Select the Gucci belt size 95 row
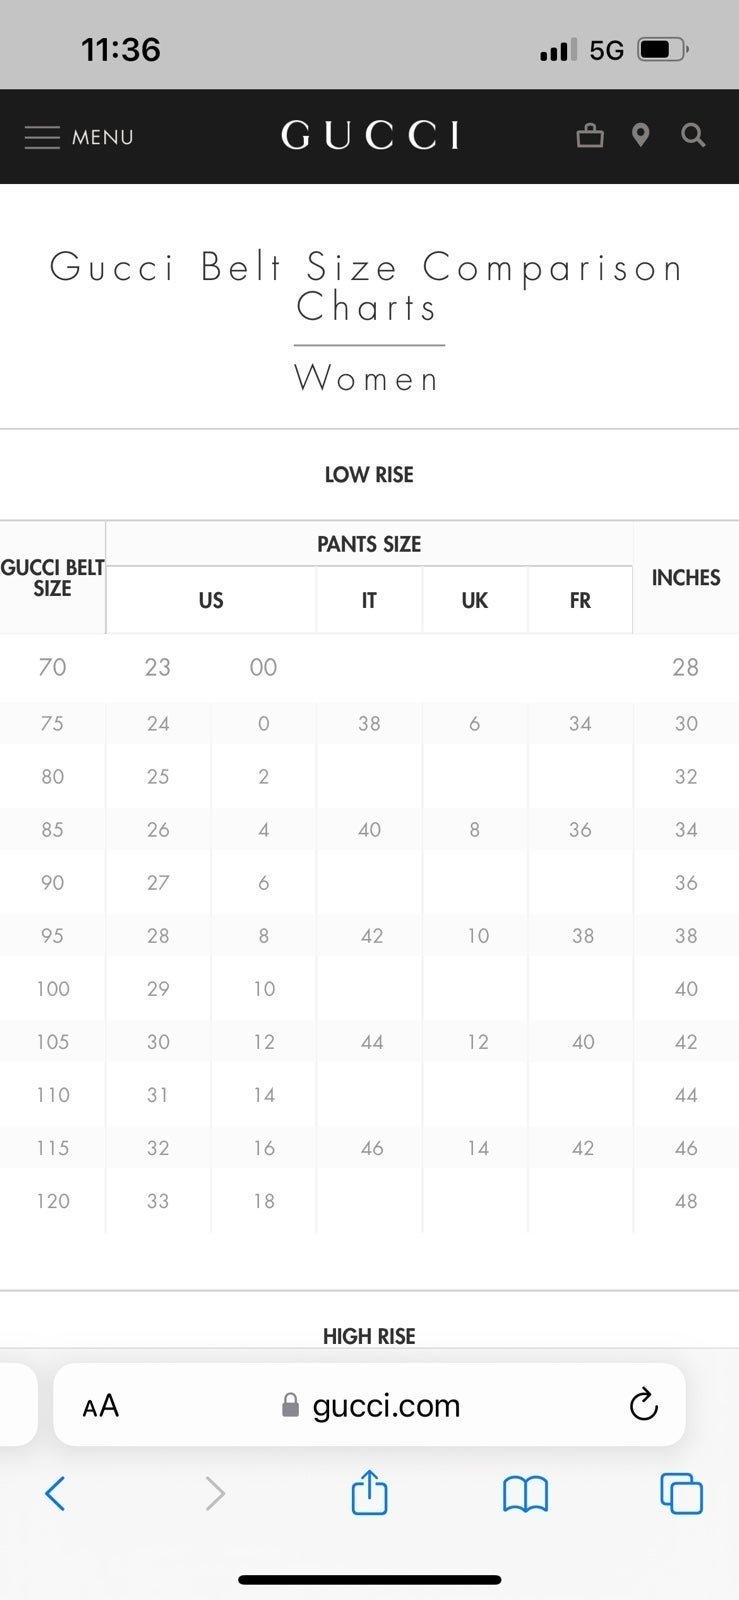The width and height of the screenshot is (739, 1600). [x=369, y=936]
